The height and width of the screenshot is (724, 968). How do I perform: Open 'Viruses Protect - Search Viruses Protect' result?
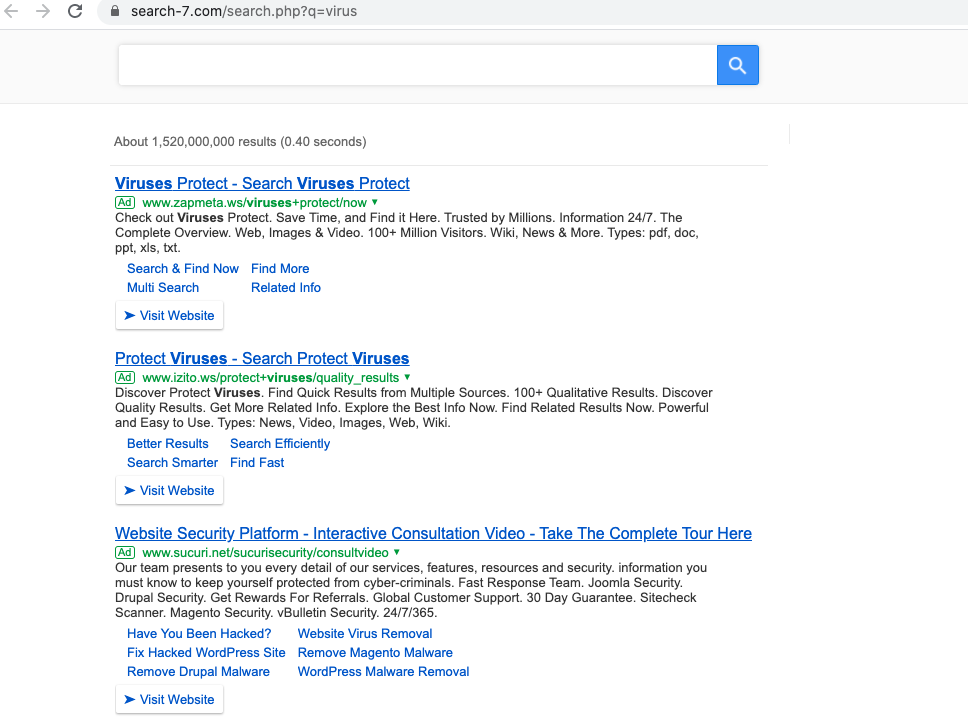[x=262, y=183]
